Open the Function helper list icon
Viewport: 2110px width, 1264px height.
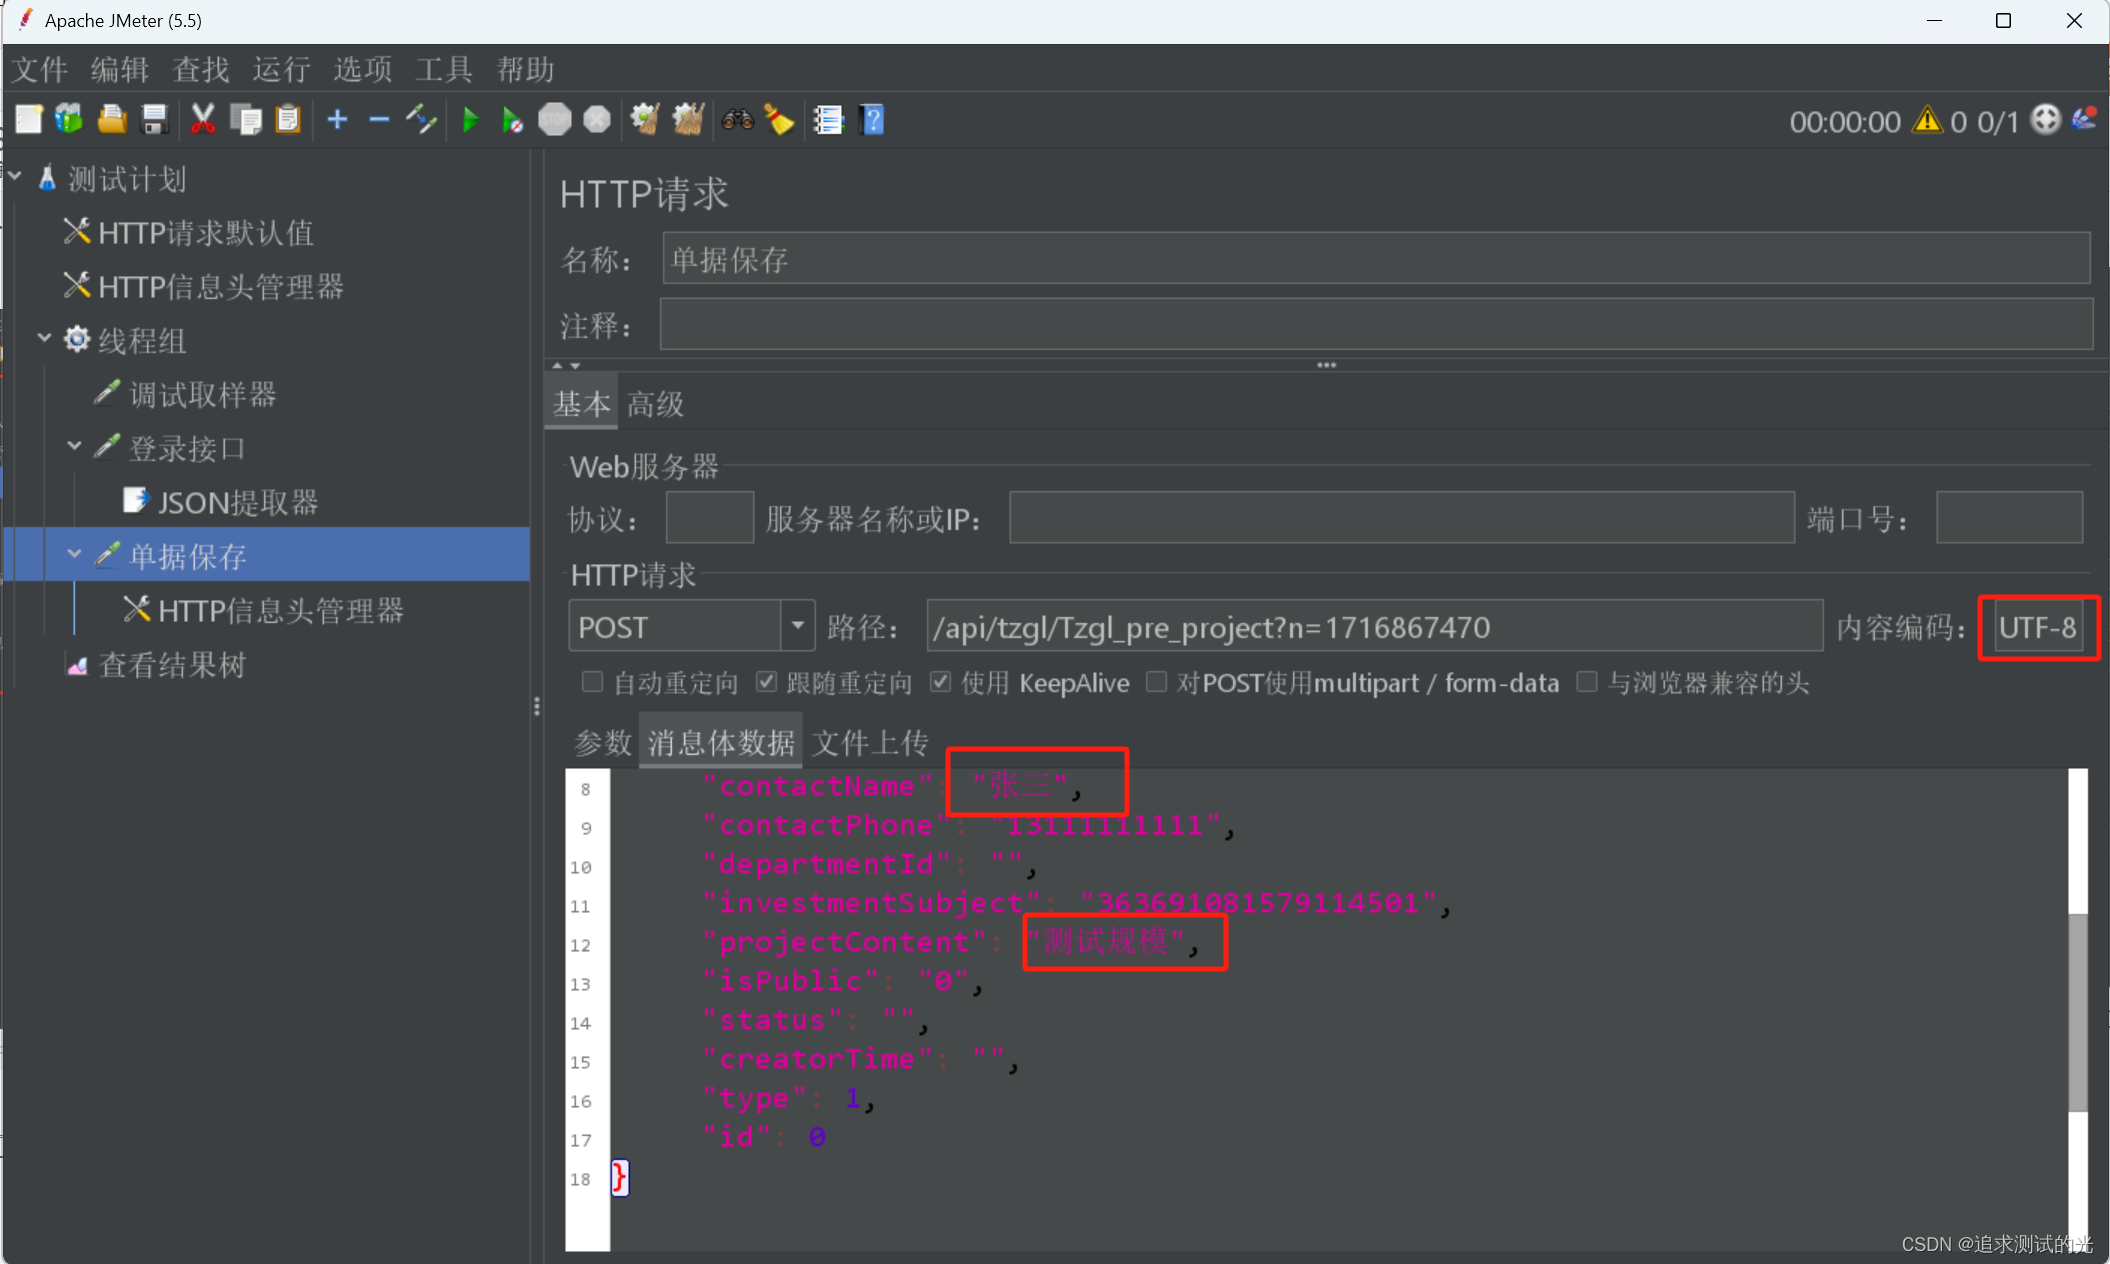[x=828, y=120]
